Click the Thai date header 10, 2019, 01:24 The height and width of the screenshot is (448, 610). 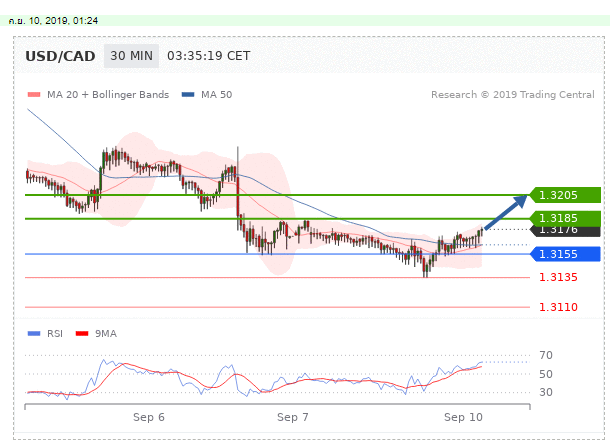point(53,21)
